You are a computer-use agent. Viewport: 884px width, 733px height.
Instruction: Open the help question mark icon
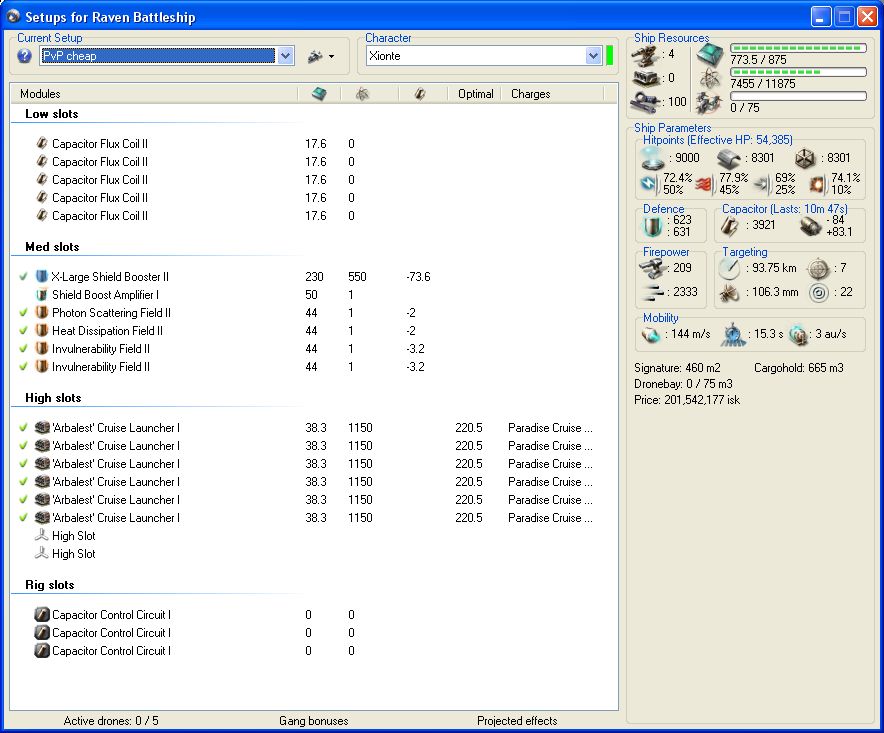click(x=24, y=56)
